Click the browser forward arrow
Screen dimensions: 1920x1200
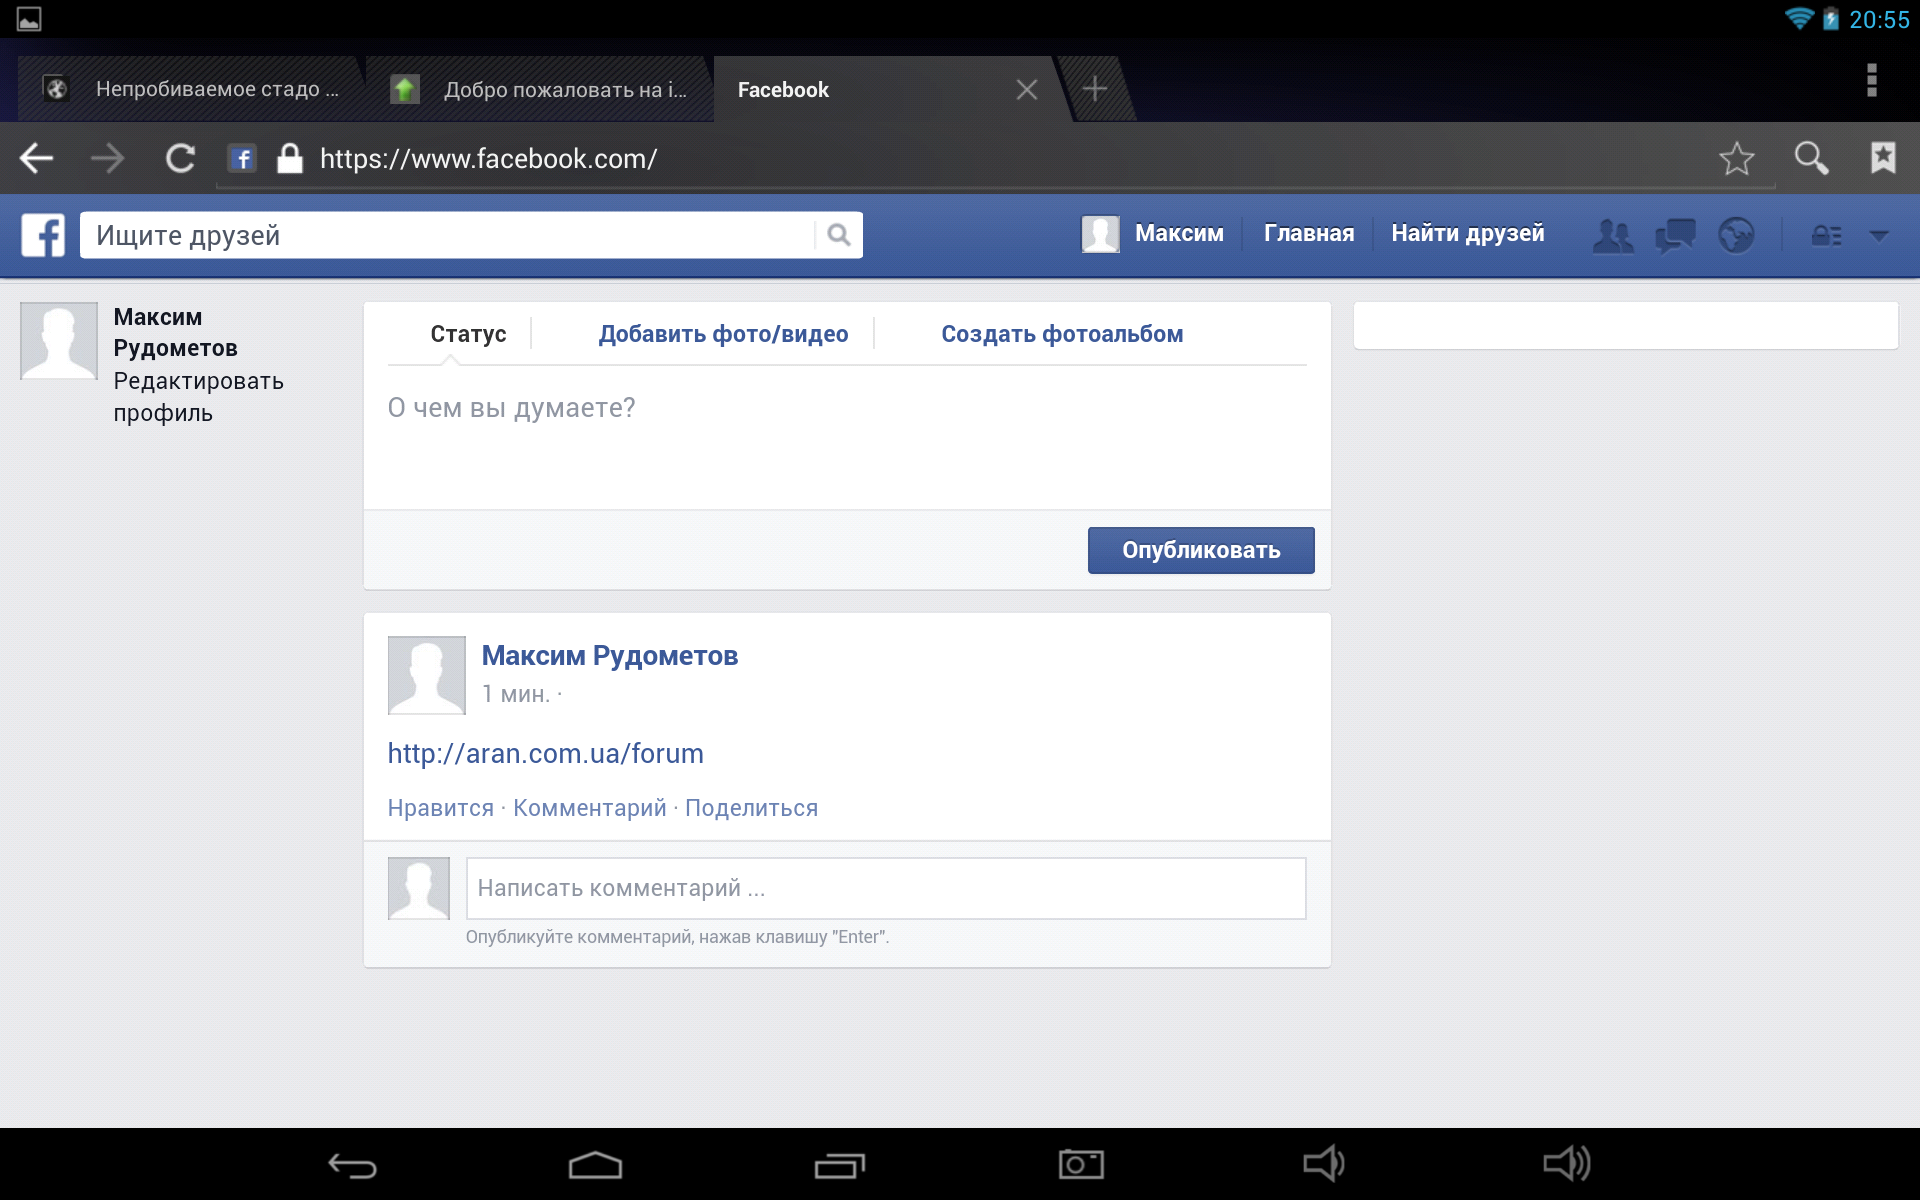click(x=107, y=158)
